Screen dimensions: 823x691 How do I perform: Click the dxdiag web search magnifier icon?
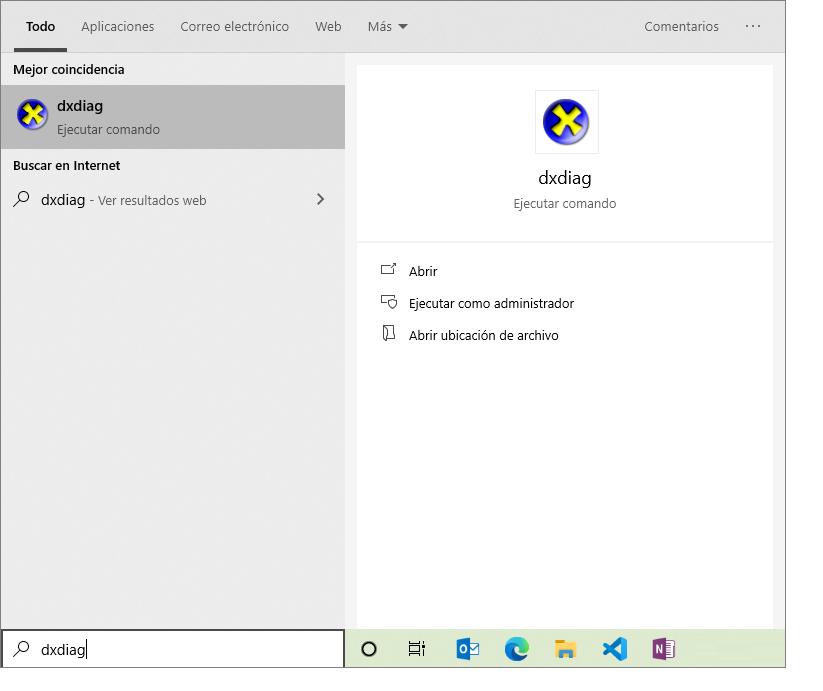[x=22, y=199]
